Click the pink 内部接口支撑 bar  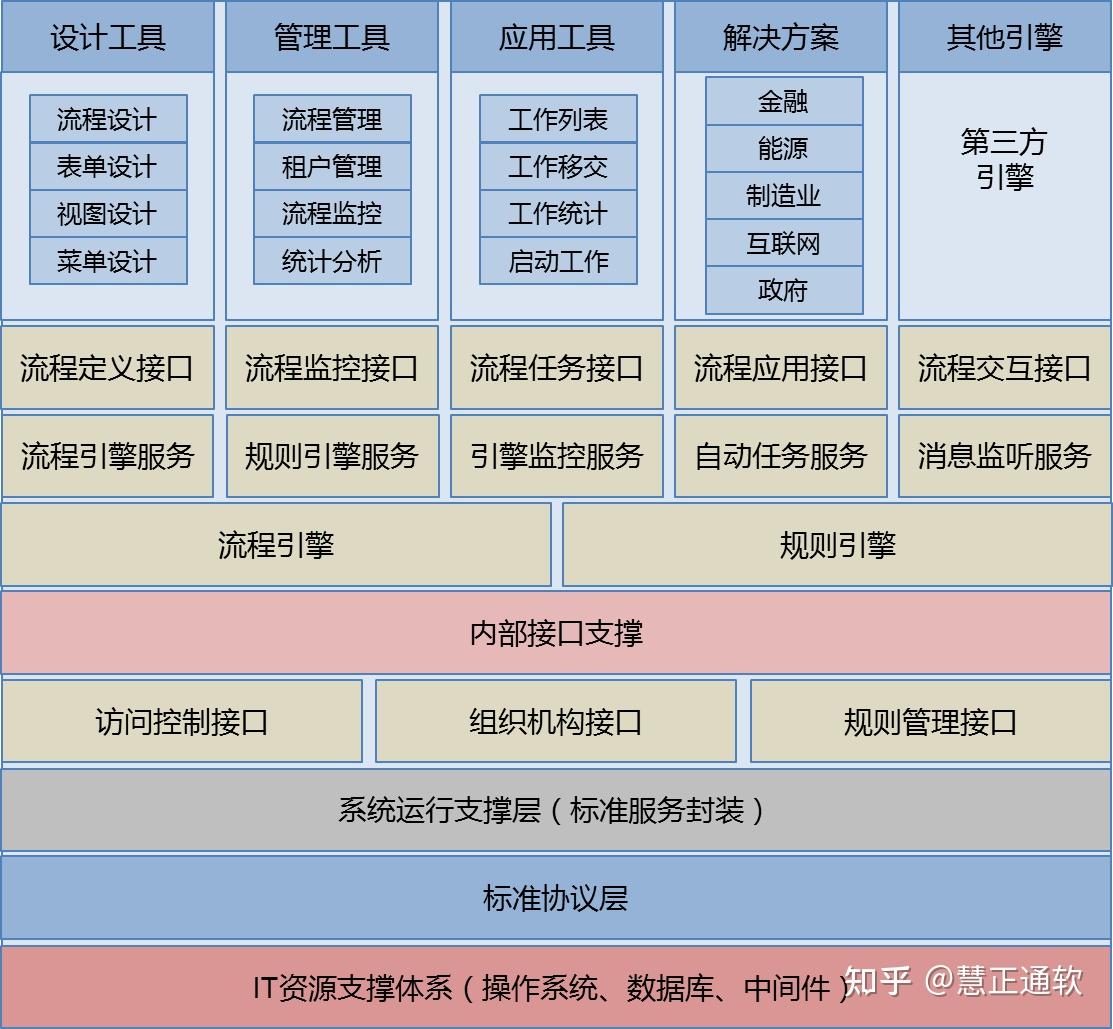coord(556,633)
